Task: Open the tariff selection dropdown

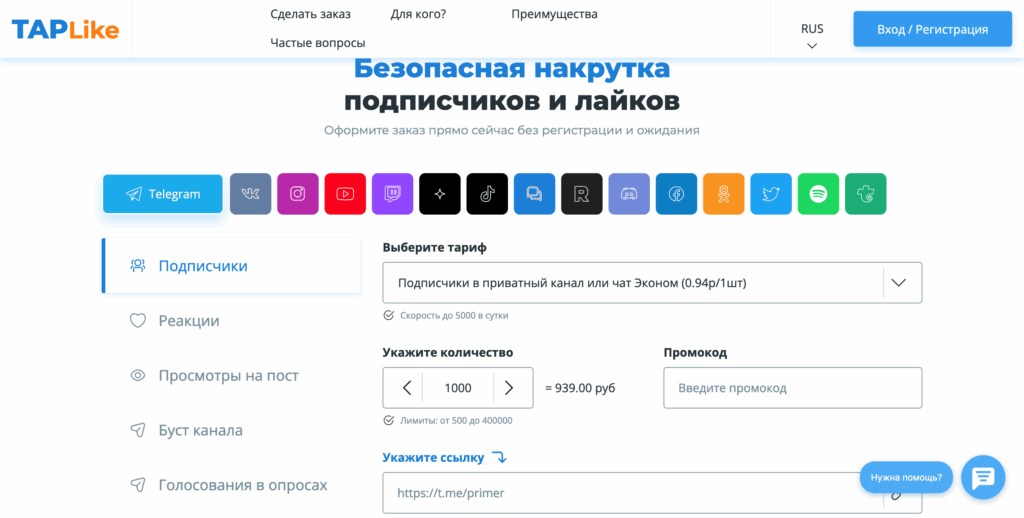Action: click(x=651, y=283)
